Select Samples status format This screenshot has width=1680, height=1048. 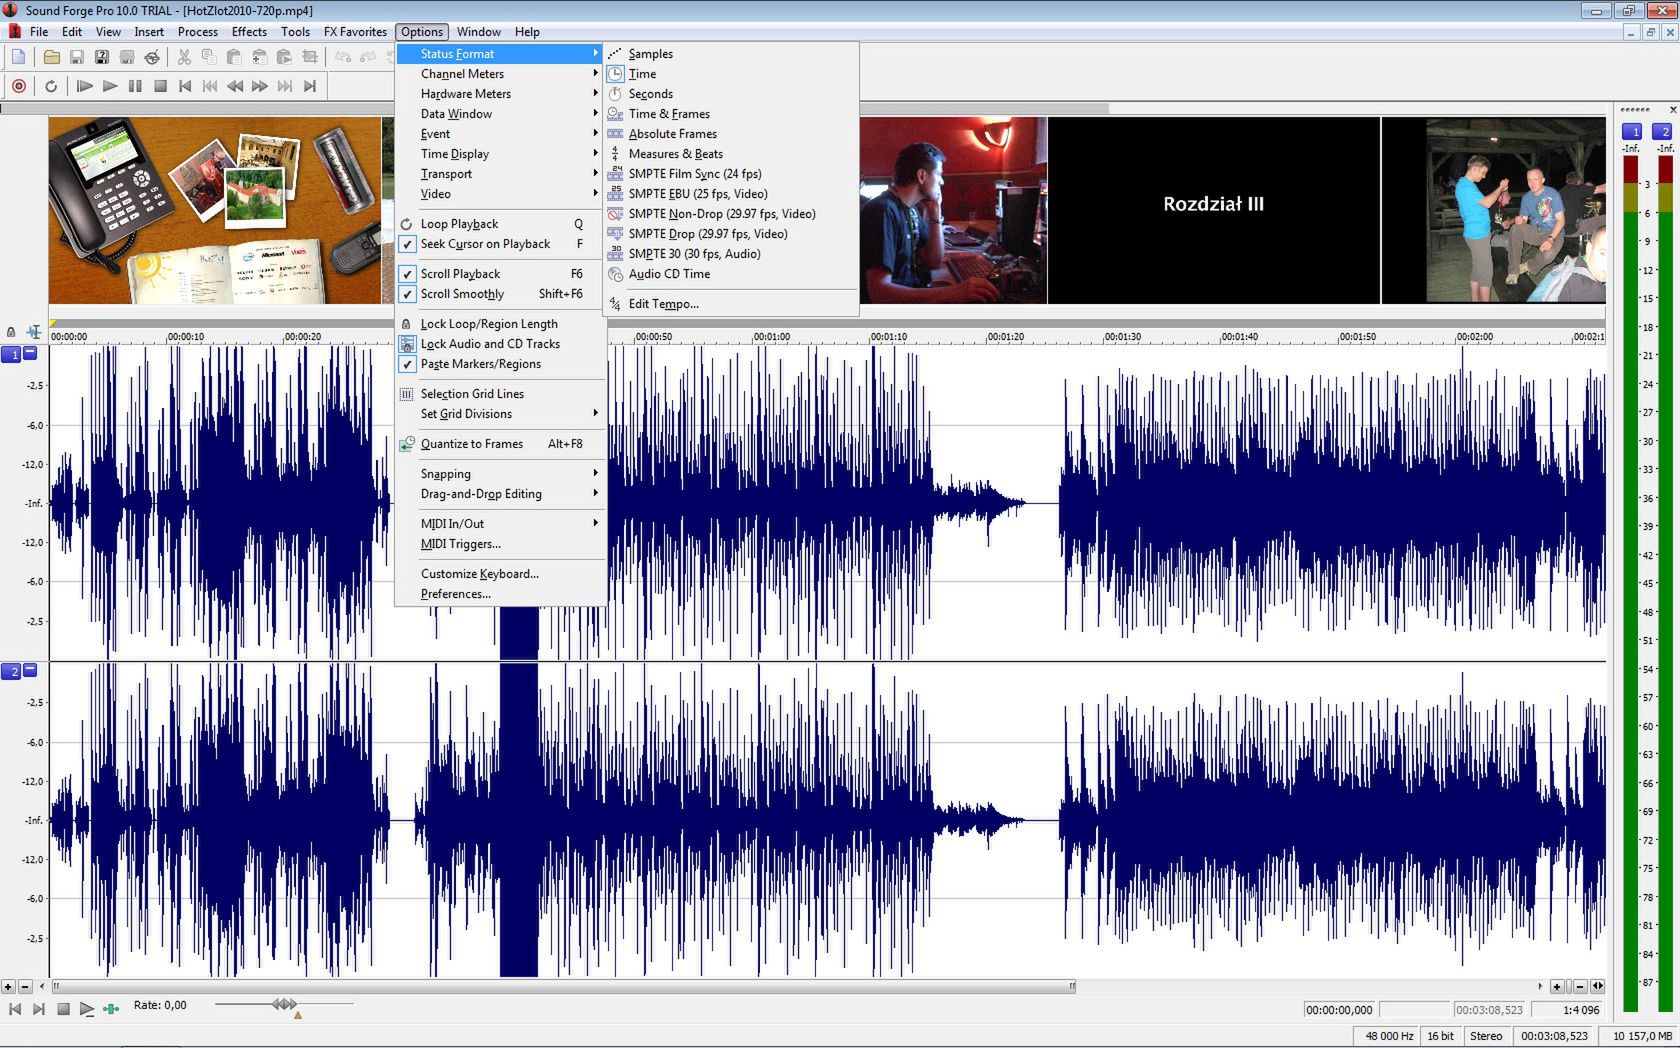[x=731, y=54]
